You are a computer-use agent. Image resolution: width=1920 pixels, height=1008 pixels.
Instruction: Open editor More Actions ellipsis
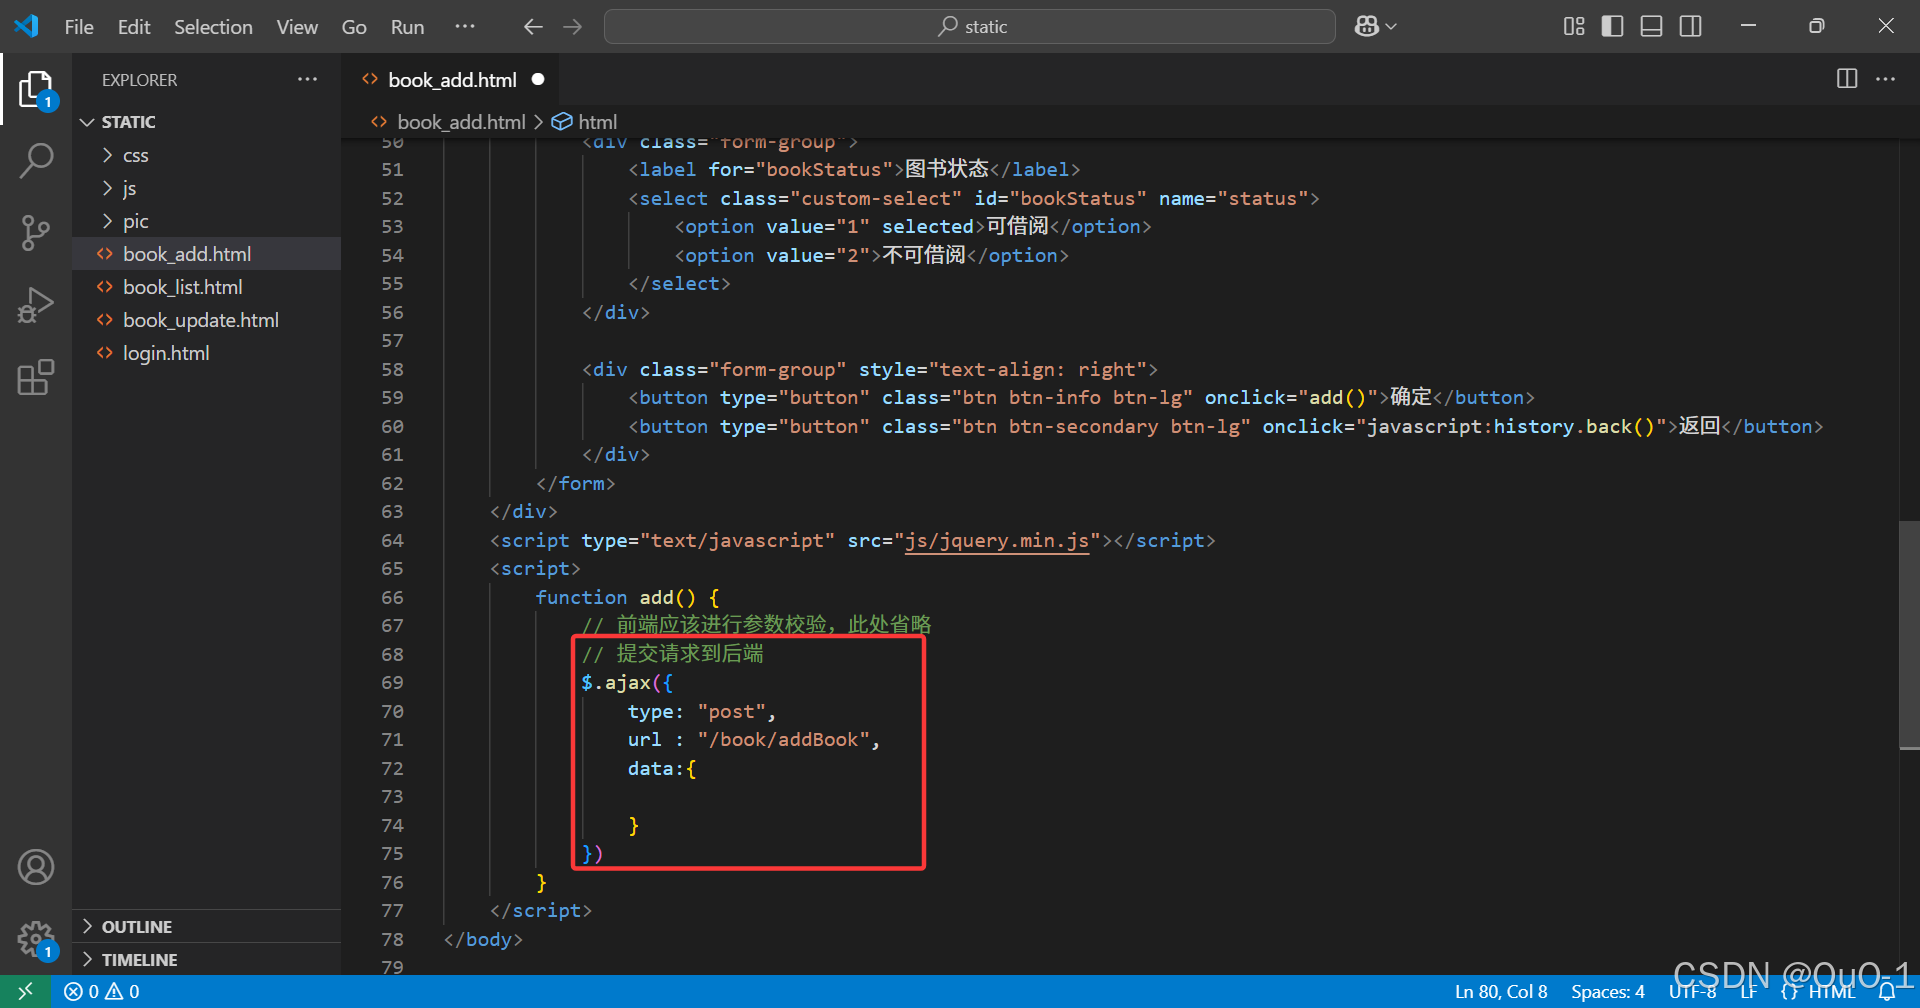1886,79
